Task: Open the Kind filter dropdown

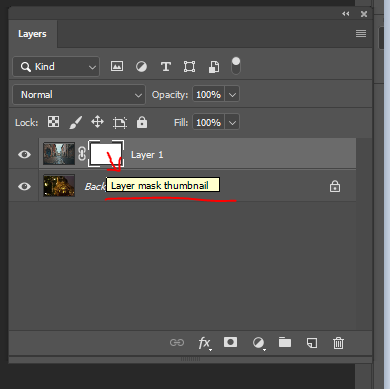Action: tap(56, 67)
